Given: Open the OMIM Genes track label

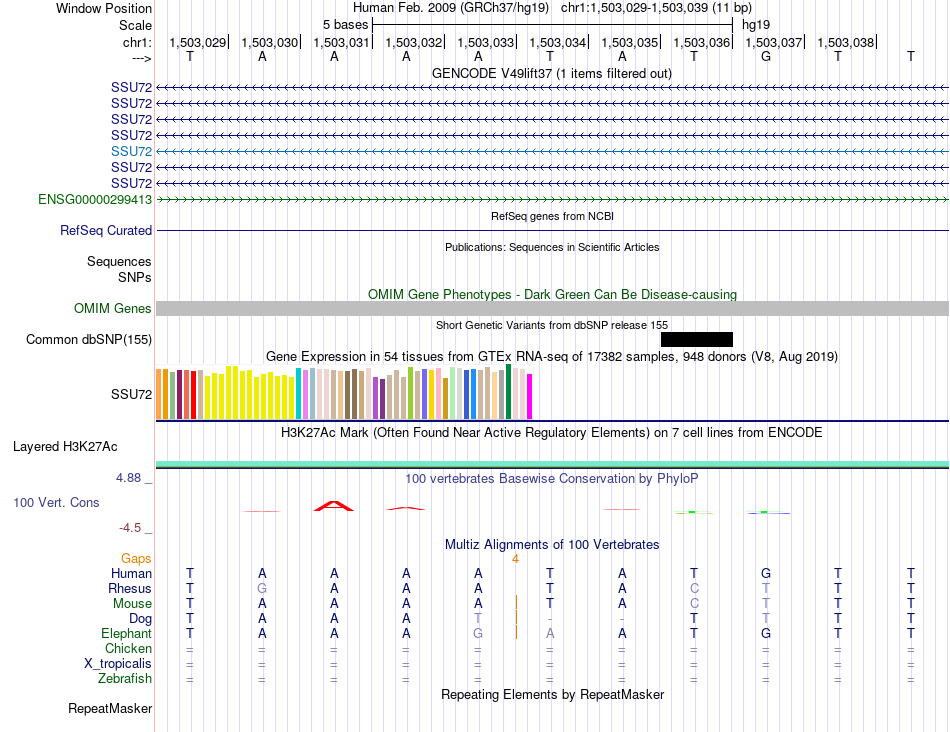Looking at the screenshot, I should pos(113,308).
